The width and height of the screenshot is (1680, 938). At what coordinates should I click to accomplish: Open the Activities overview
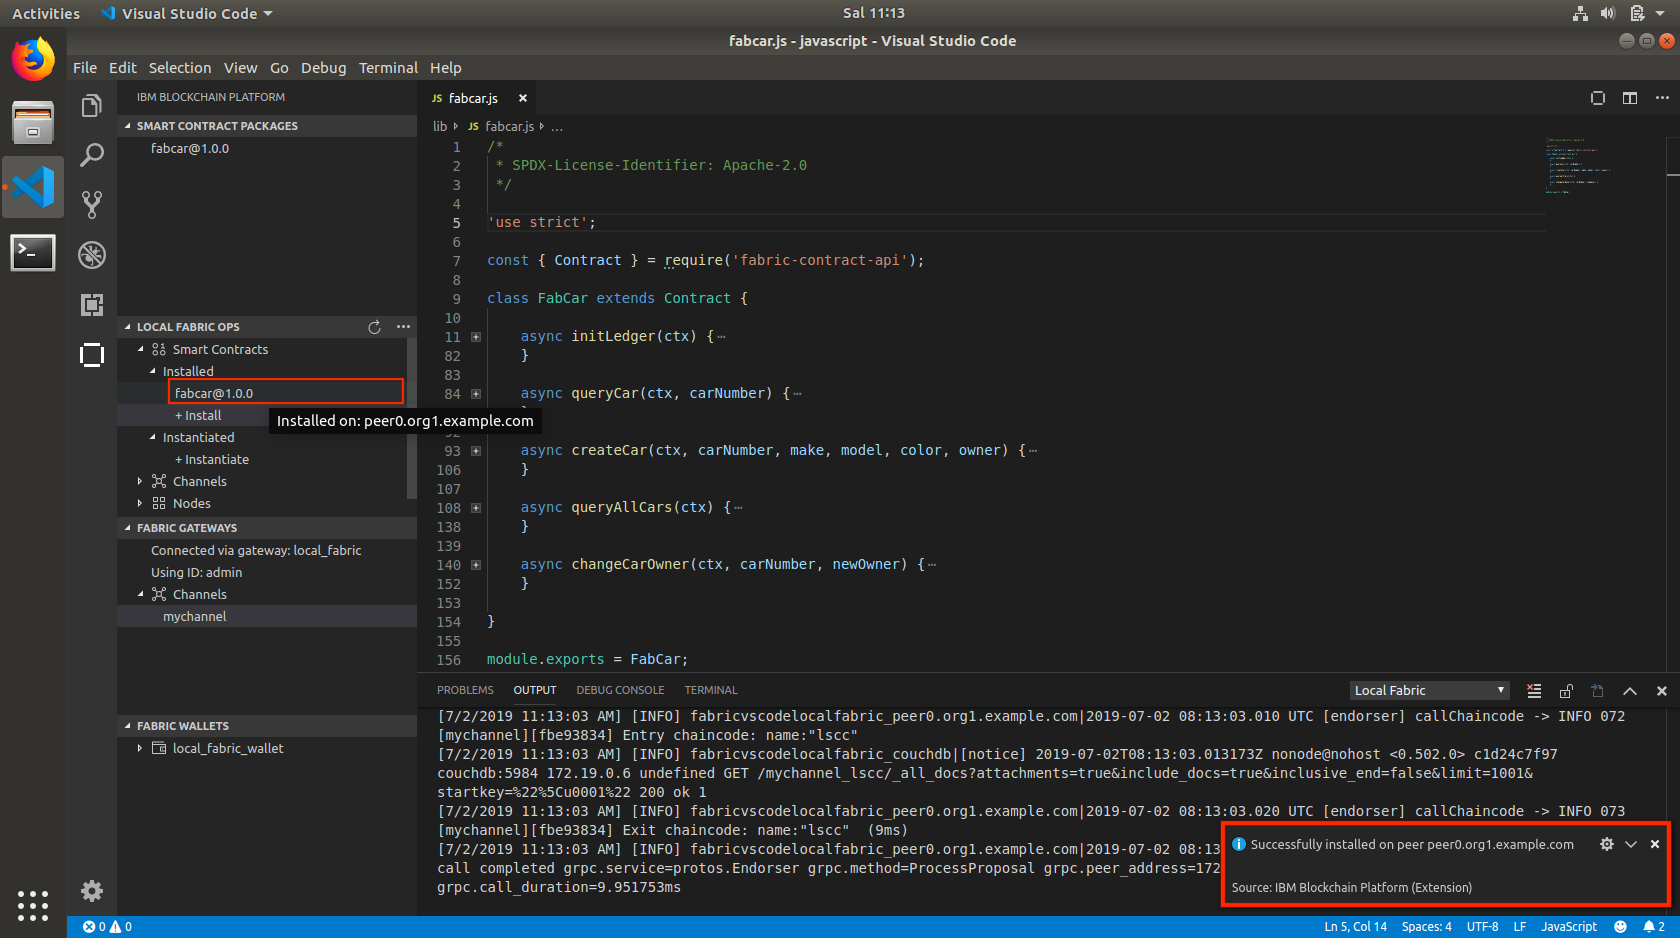46,13
